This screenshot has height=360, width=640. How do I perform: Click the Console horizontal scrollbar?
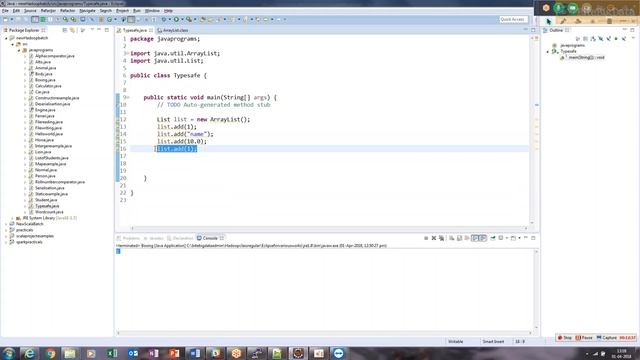325,333
